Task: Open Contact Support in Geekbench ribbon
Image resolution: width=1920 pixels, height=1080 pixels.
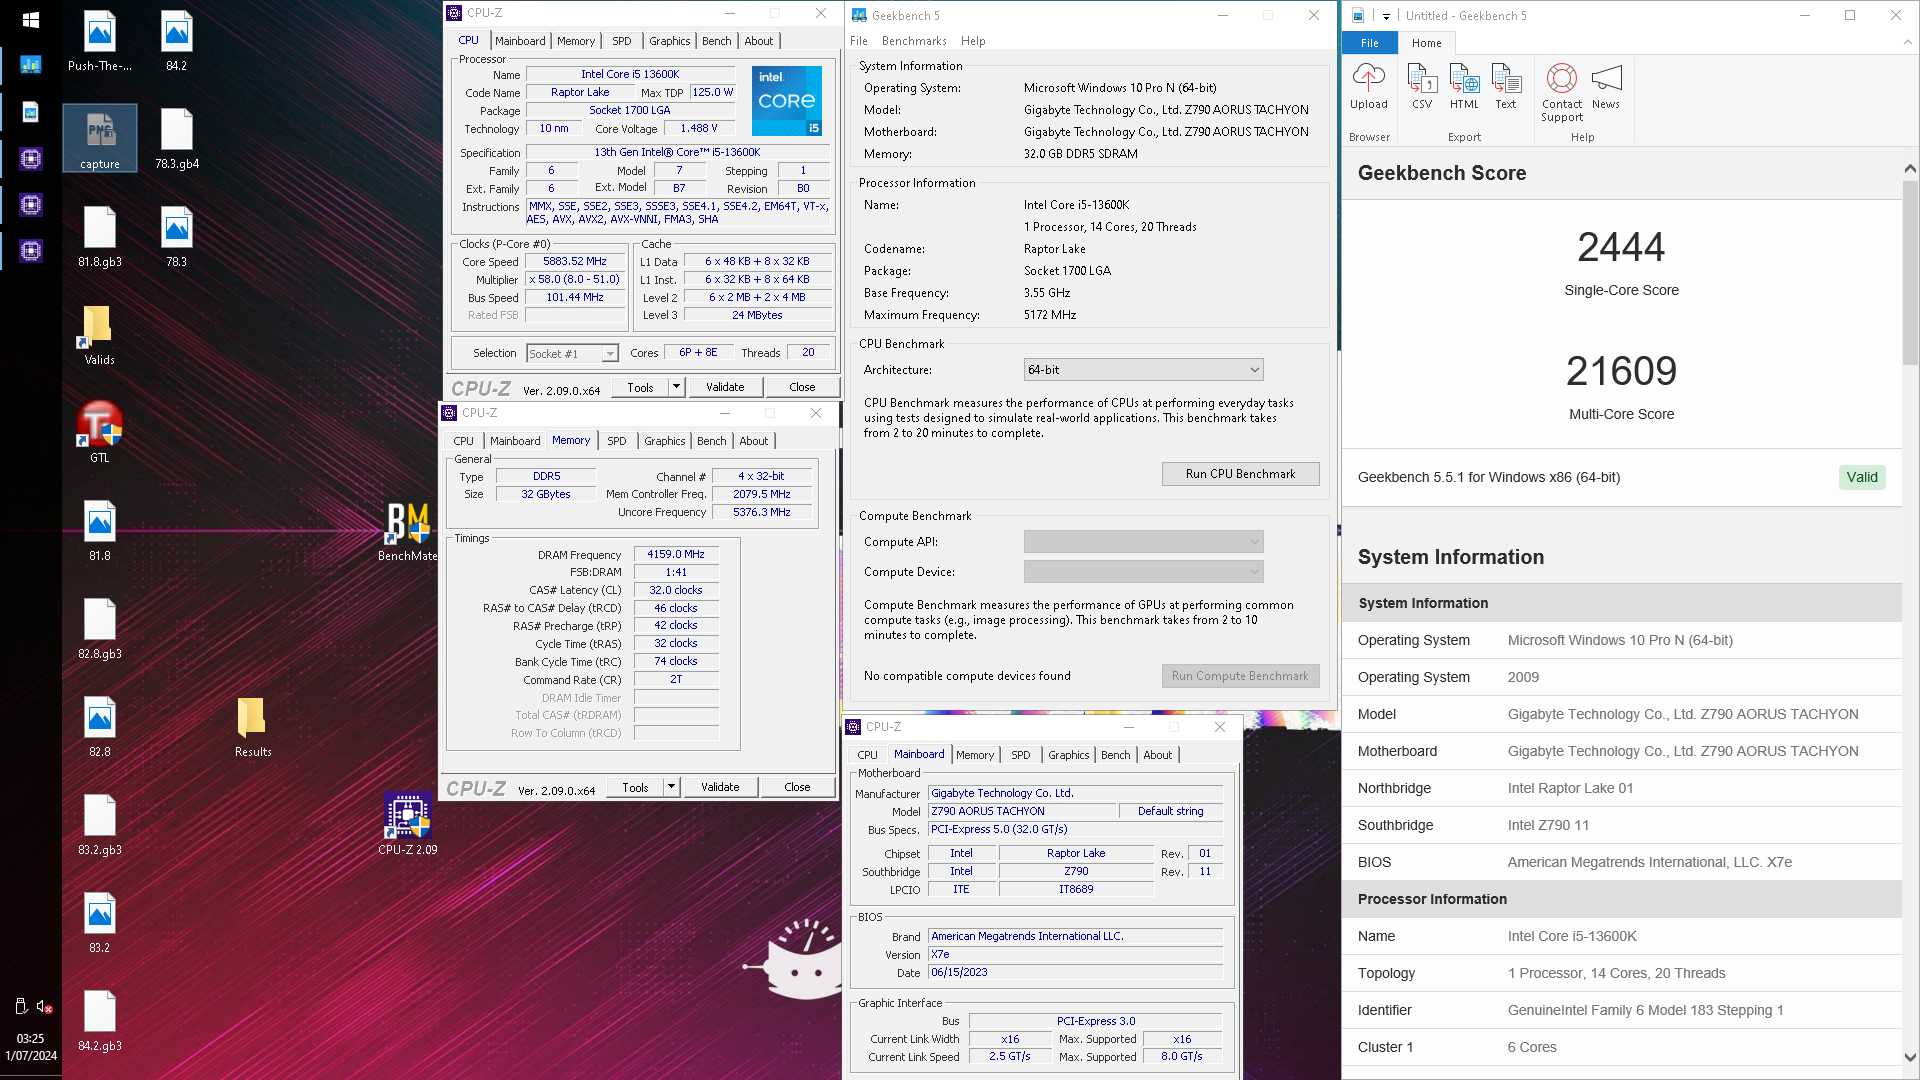Action: [x=1562, y=92]
